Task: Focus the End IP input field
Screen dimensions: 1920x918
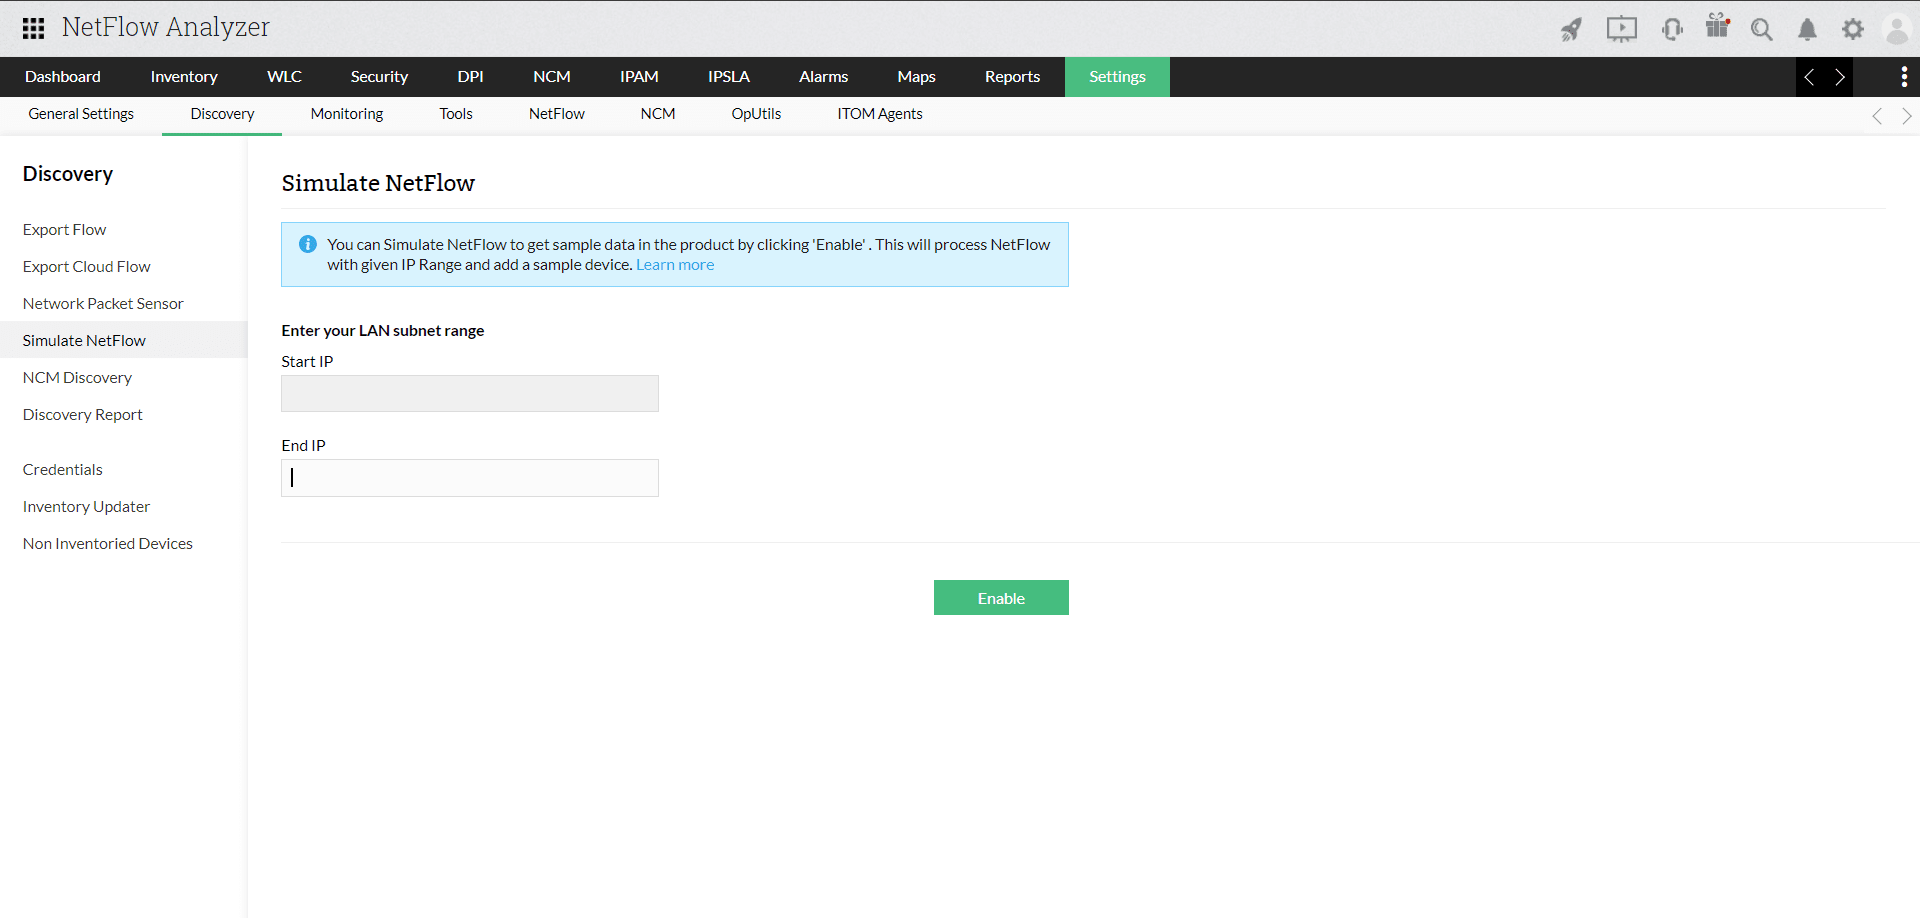Action: [470, 478]
